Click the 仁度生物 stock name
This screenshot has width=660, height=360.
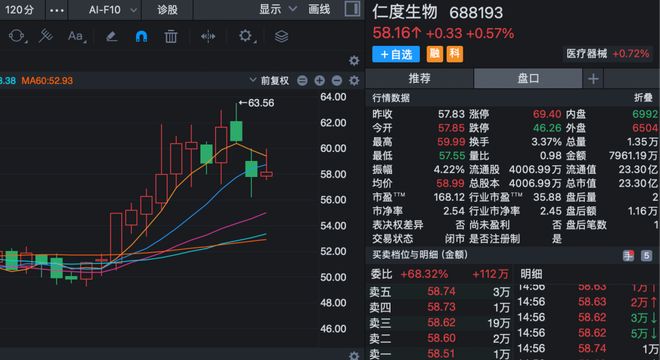(x=405, y=12)
